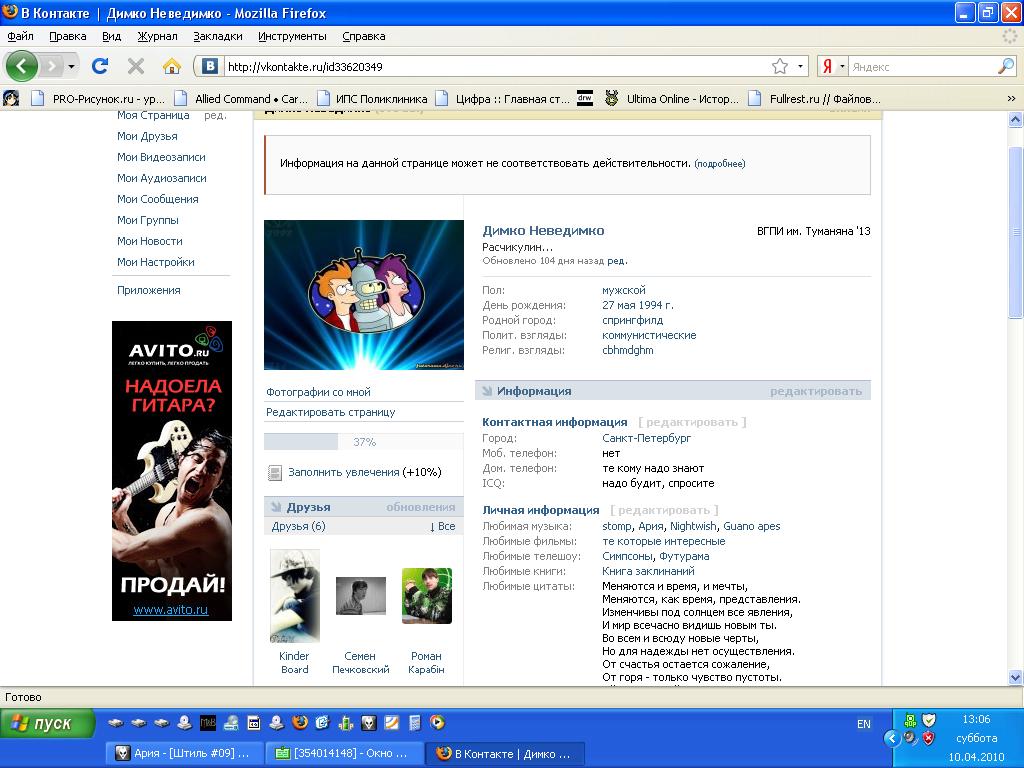
Task: Click the grey Forward navigation arrow
Action: 51,66
